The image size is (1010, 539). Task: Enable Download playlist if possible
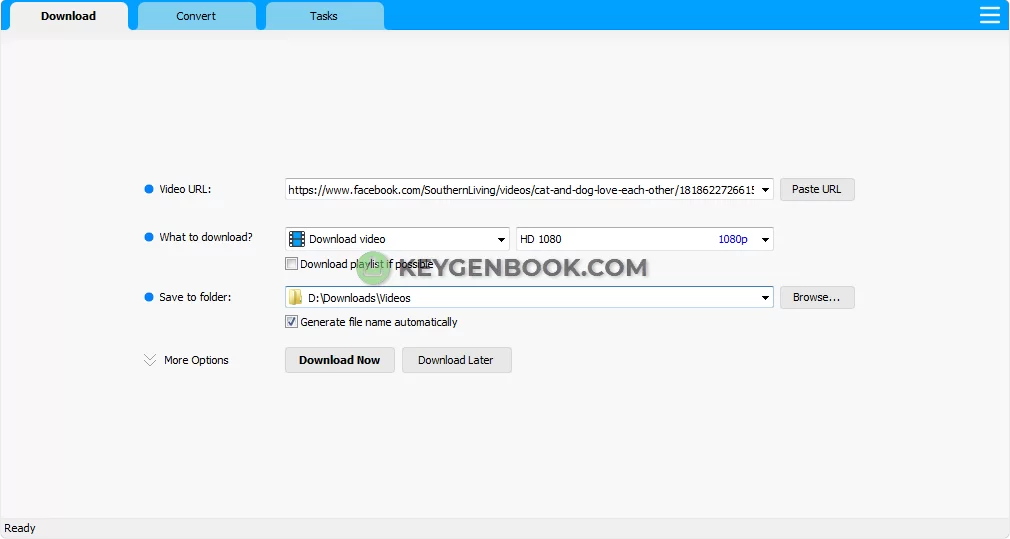click(292, 264)
